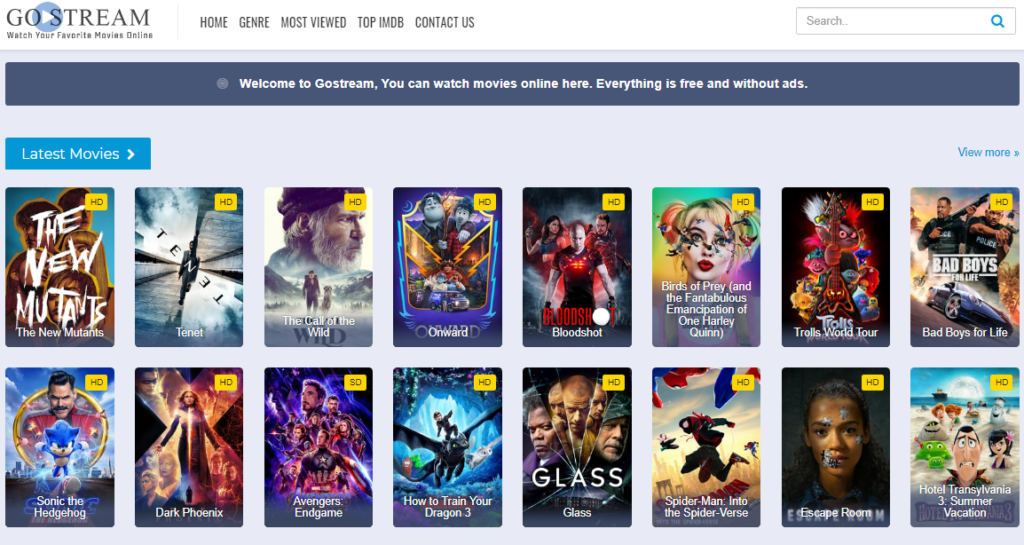Click HD badge on Onward poster
Image resolution: width=1024 pixels, height=545 pixels.
[x=485, y=202]
